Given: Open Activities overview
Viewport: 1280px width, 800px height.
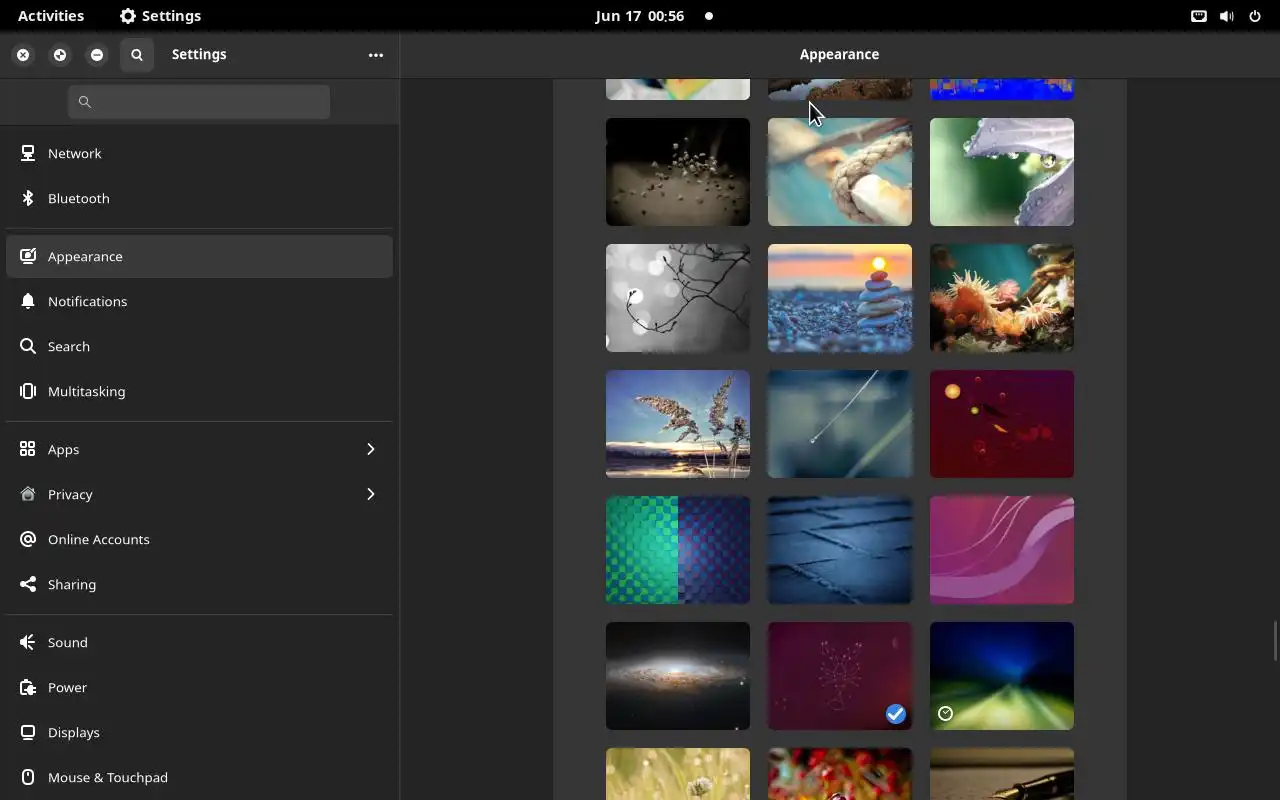Looking at the screenshot, I should click(51, 16).
